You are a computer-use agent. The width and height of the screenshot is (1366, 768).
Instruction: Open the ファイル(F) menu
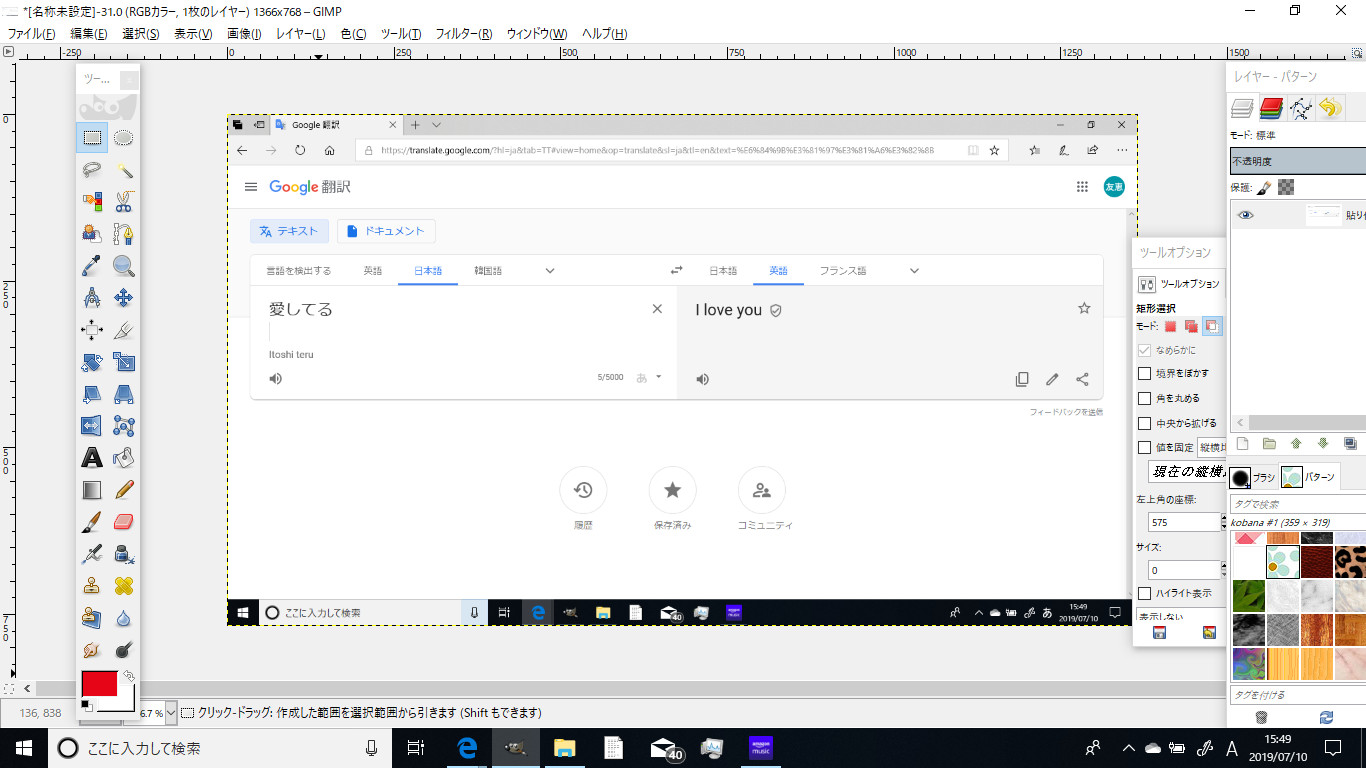(x=31, y=34)
